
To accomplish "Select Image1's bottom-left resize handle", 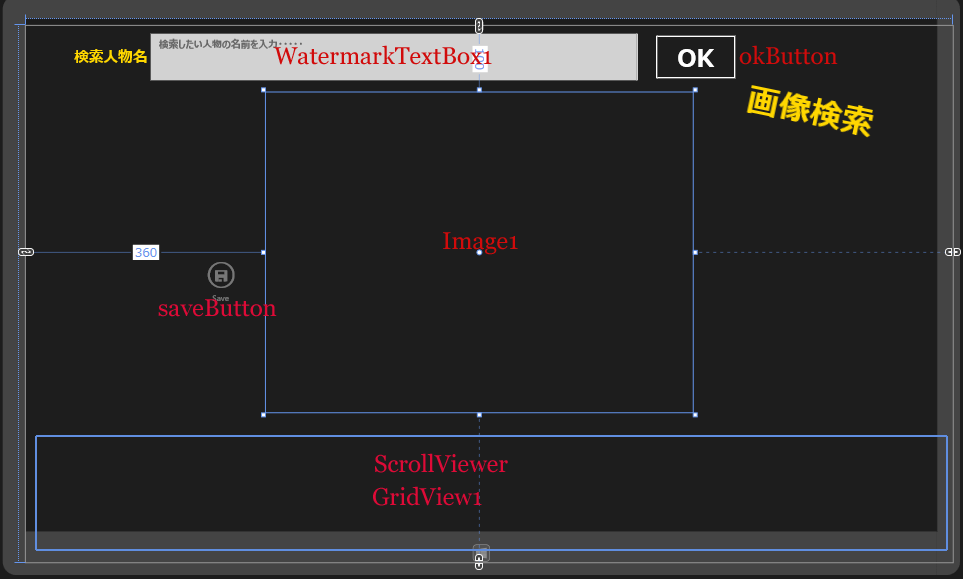I will (264, 414).
